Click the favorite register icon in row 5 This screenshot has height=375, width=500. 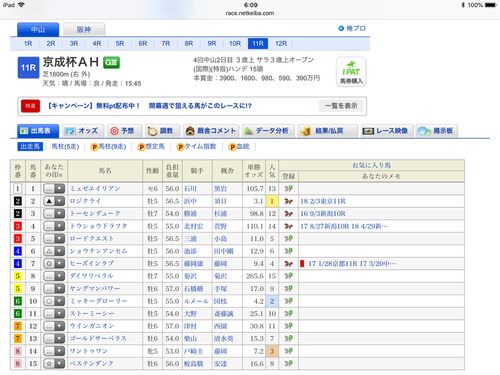point(288,239)
